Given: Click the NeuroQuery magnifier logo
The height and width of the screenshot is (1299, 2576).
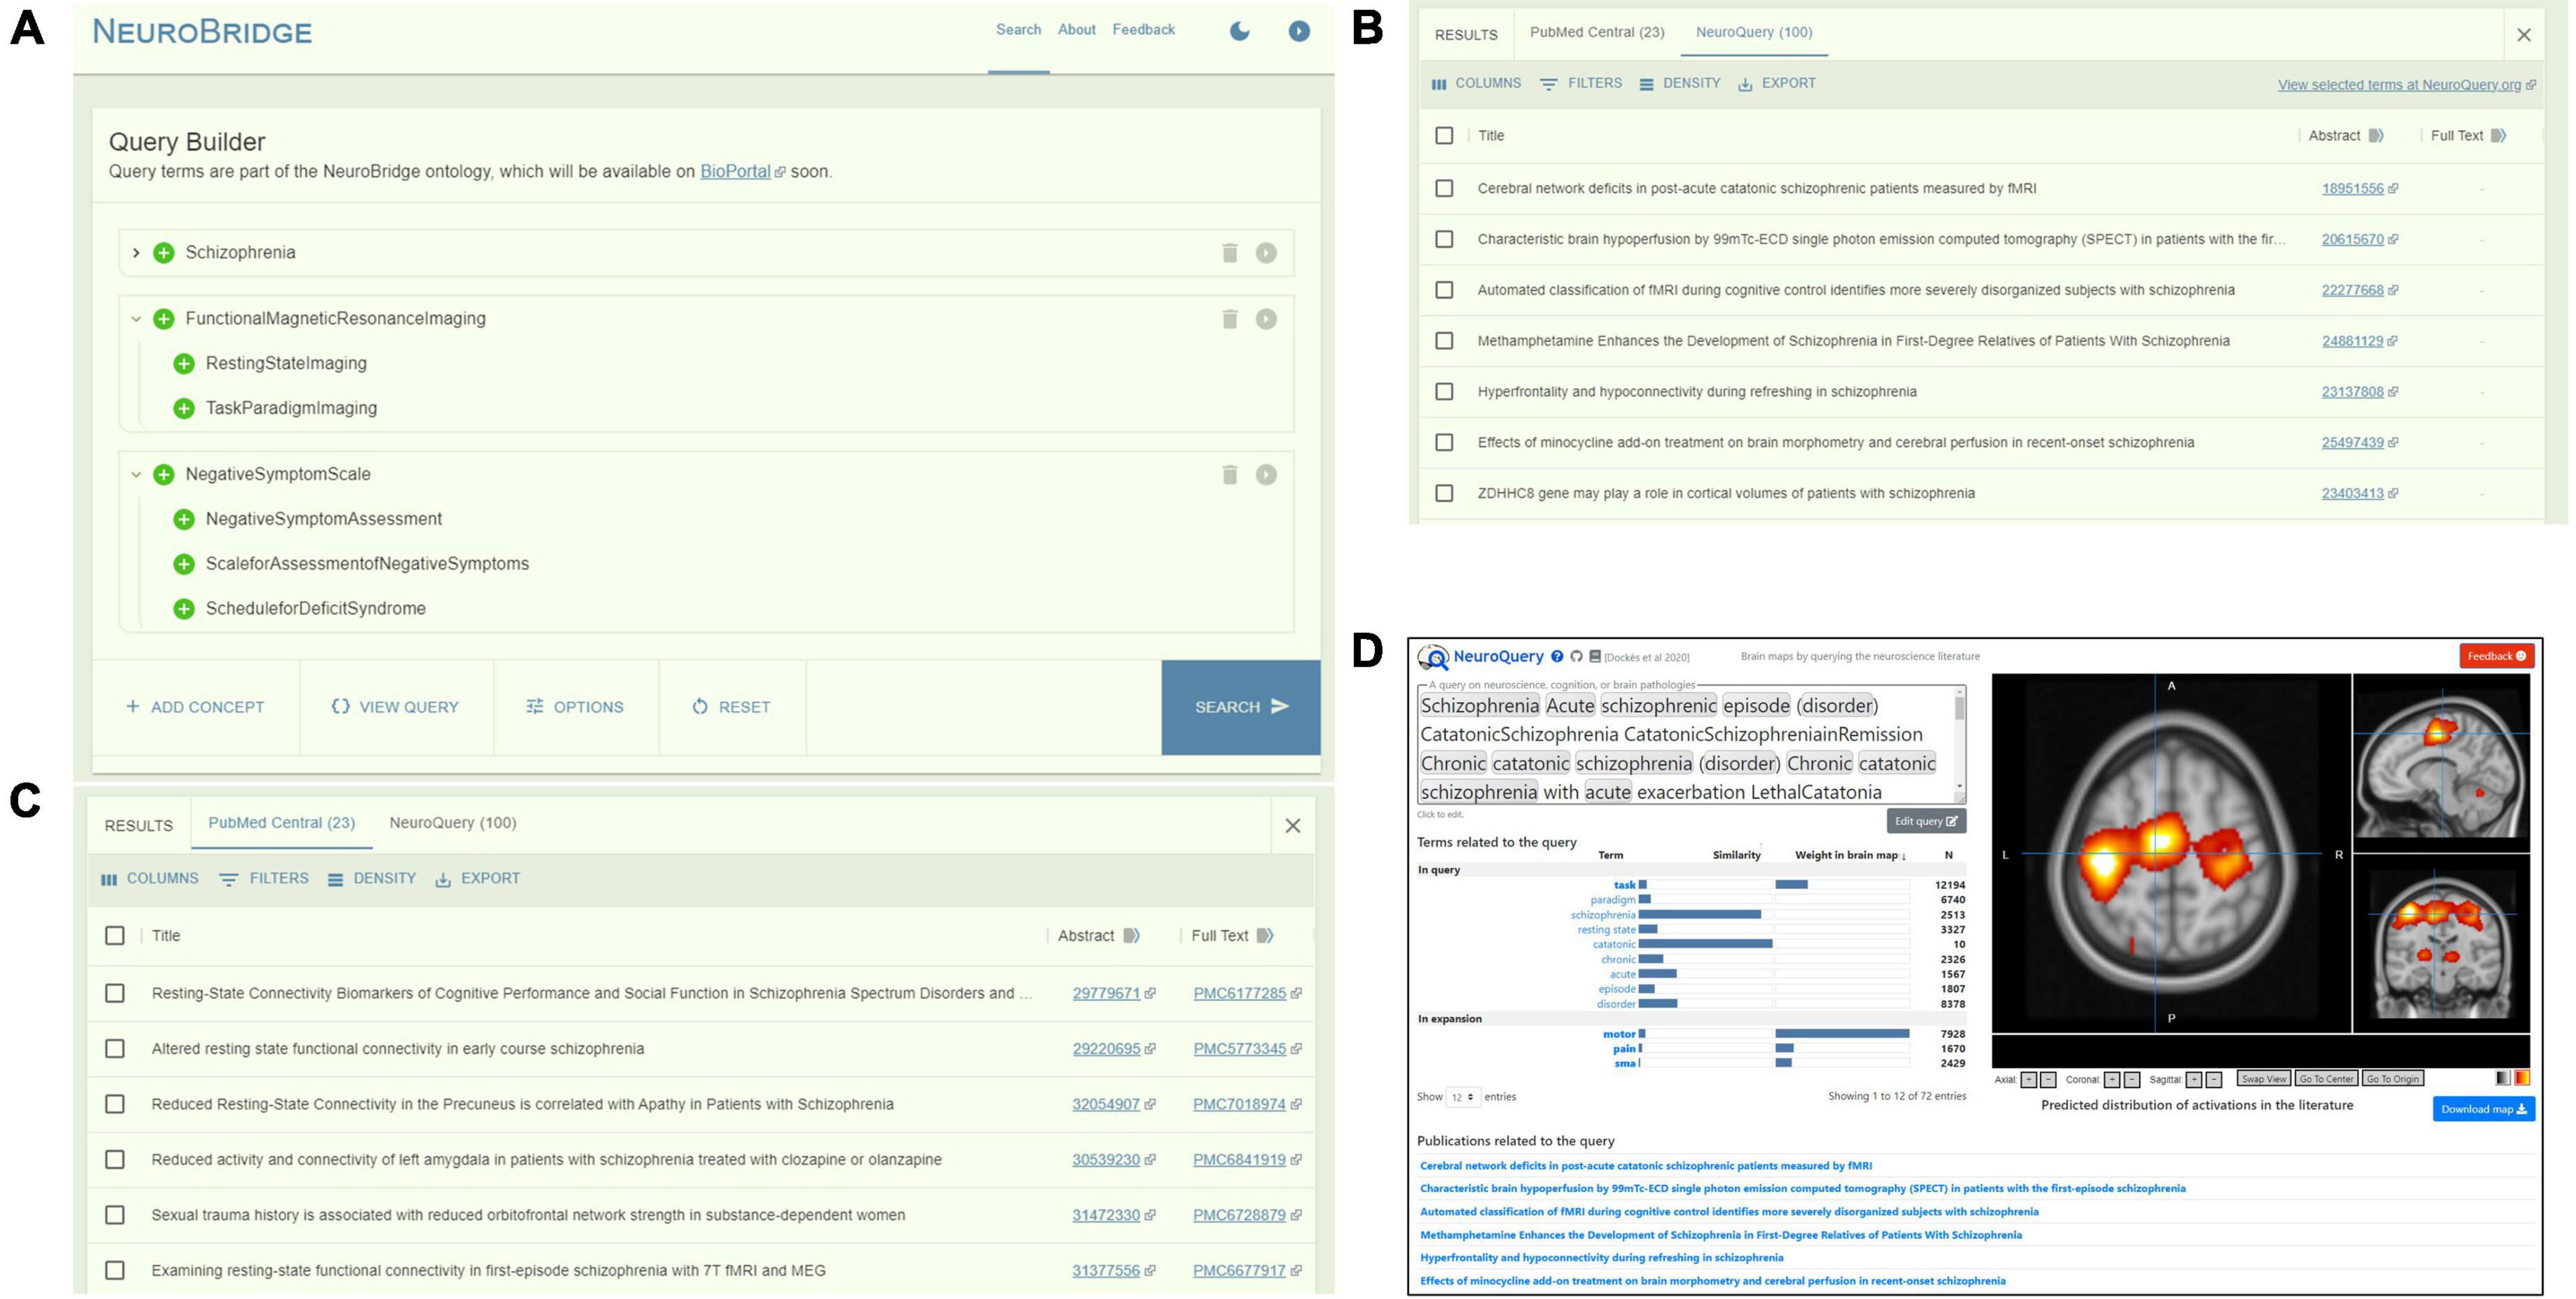Looking at the screenshot, I should (1434, 658).
